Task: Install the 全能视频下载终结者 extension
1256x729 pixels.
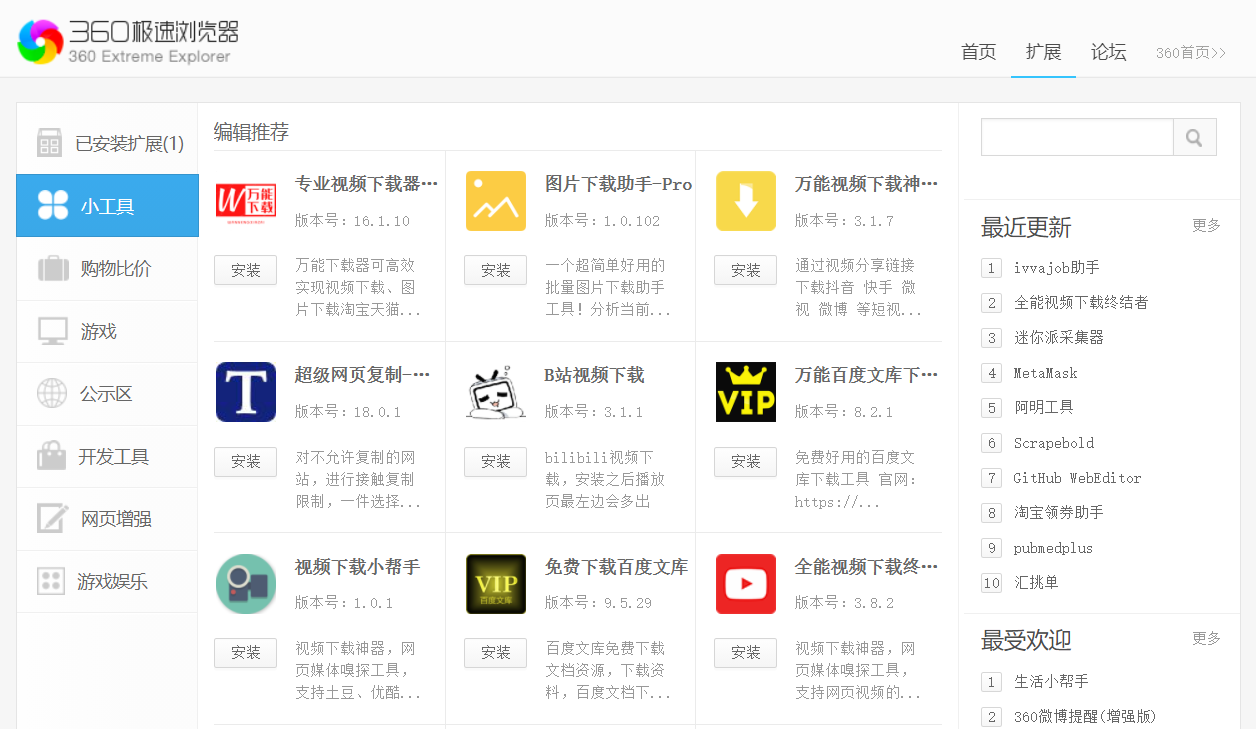Action: tap(746, 653)
